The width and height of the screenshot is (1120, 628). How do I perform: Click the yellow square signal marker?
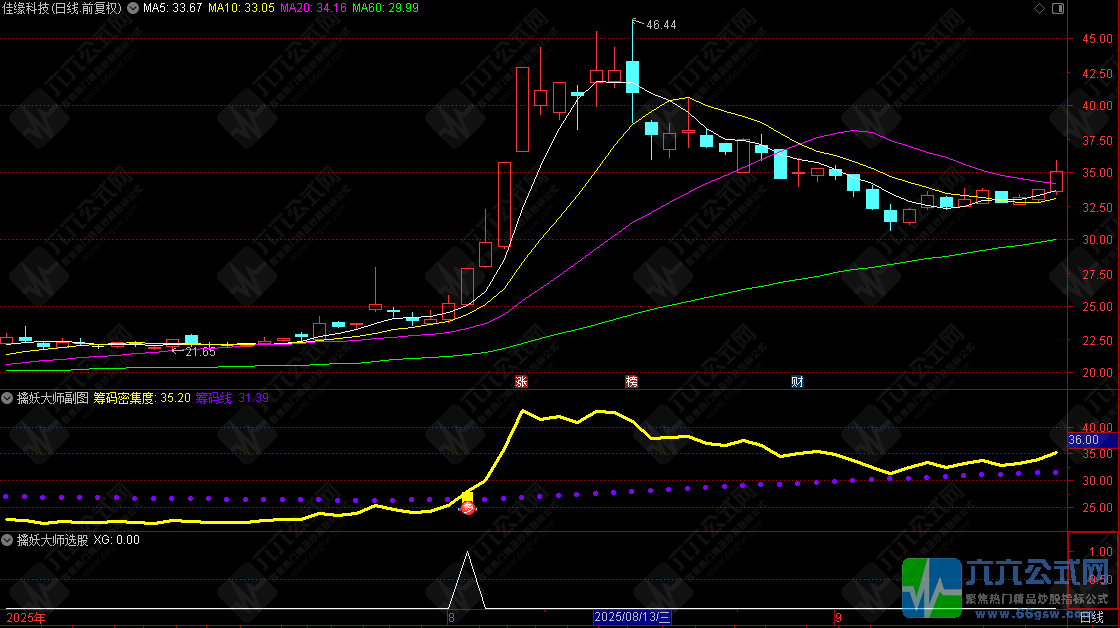[x=467, y=495]
